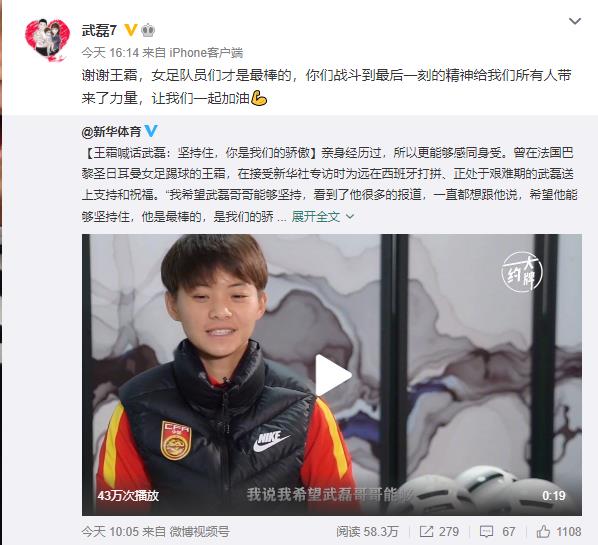Like the post with thumbs-up 1108
This screenshot has height=545, width=598.
[x=559, y=532]
